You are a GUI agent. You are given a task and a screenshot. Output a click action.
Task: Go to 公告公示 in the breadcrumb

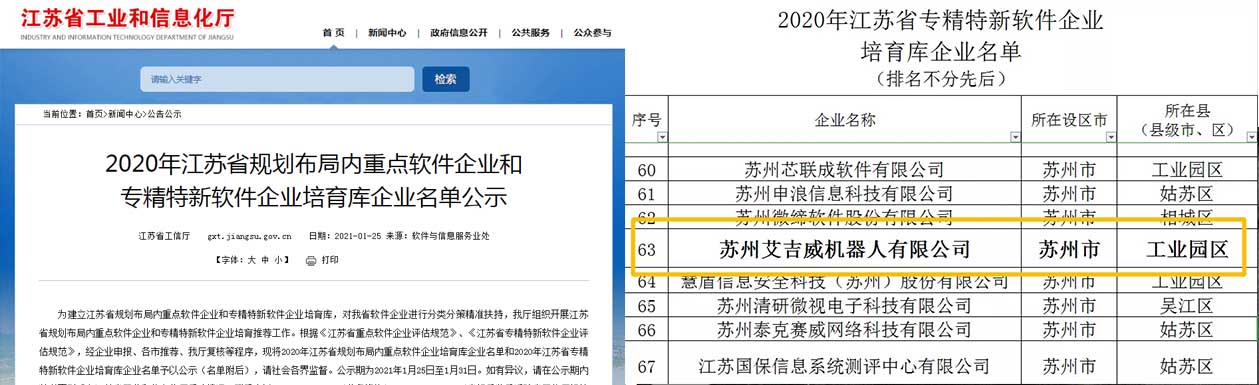[x=164, y=114]
